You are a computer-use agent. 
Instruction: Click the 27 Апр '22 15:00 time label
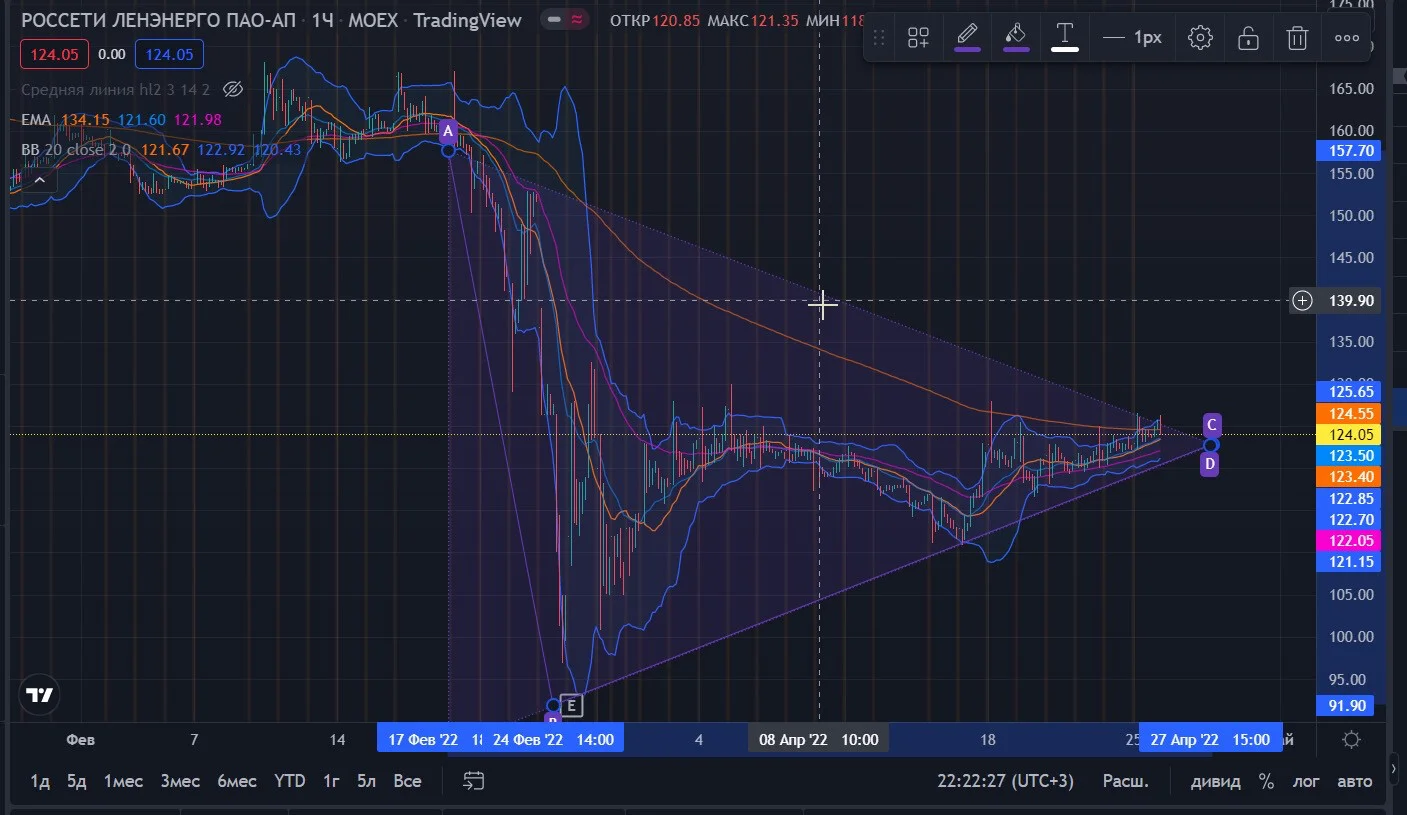coord(1210,740)
